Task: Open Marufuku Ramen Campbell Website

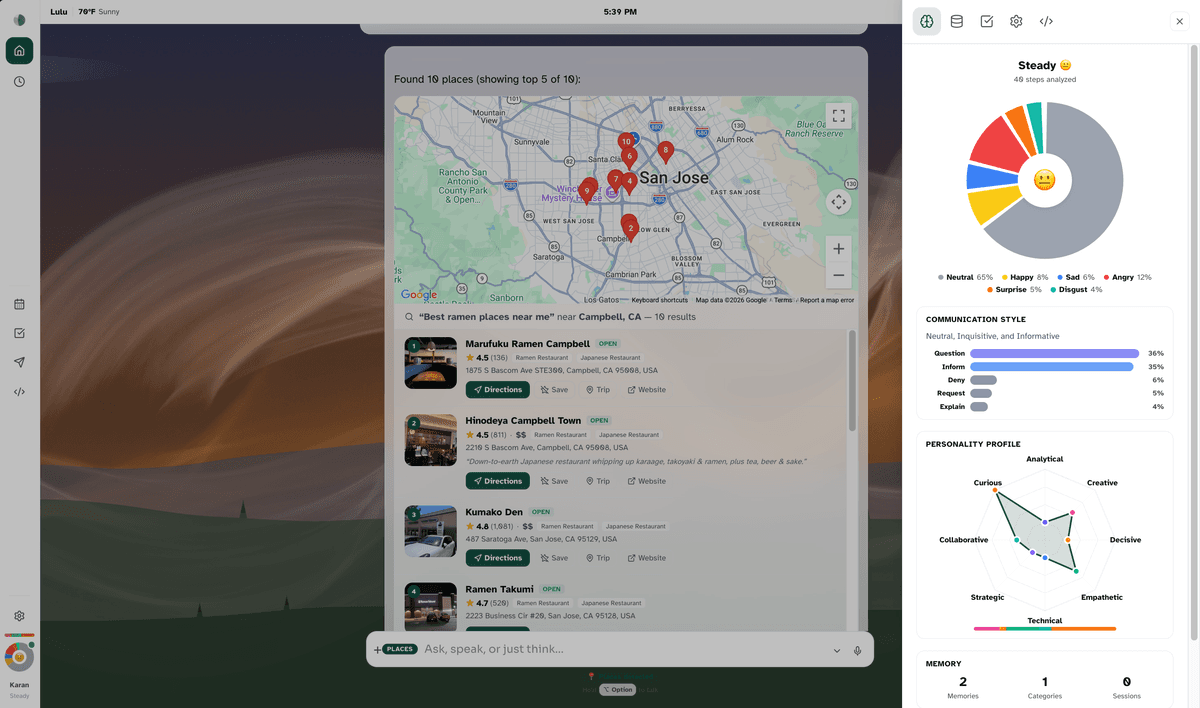Action: (x=647, y=390)
